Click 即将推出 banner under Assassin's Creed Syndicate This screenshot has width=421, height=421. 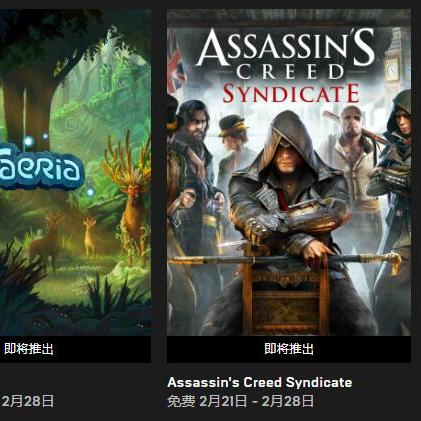pyautogui.click(x=289, y=349)
